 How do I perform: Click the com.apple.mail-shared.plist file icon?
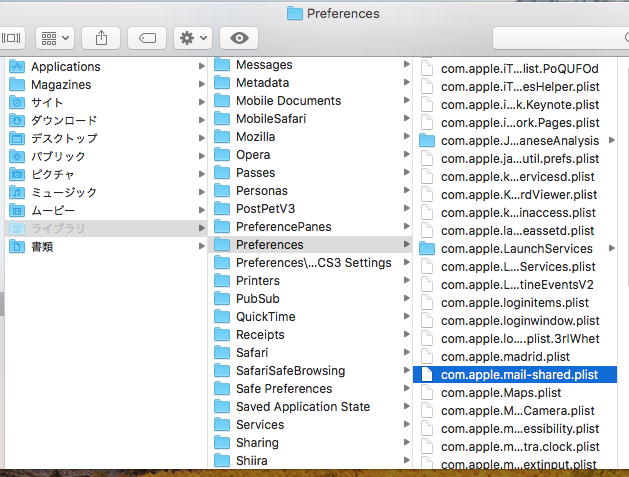[x=427, y=375]
